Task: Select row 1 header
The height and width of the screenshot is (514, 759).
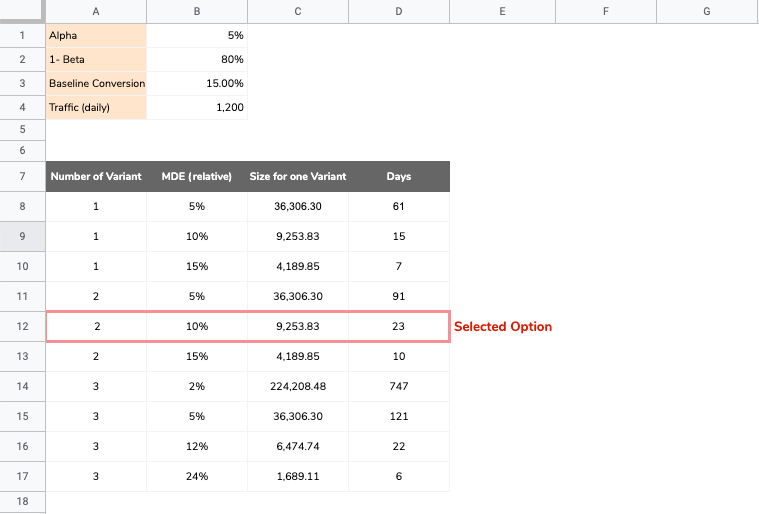Action: [22, 35]
